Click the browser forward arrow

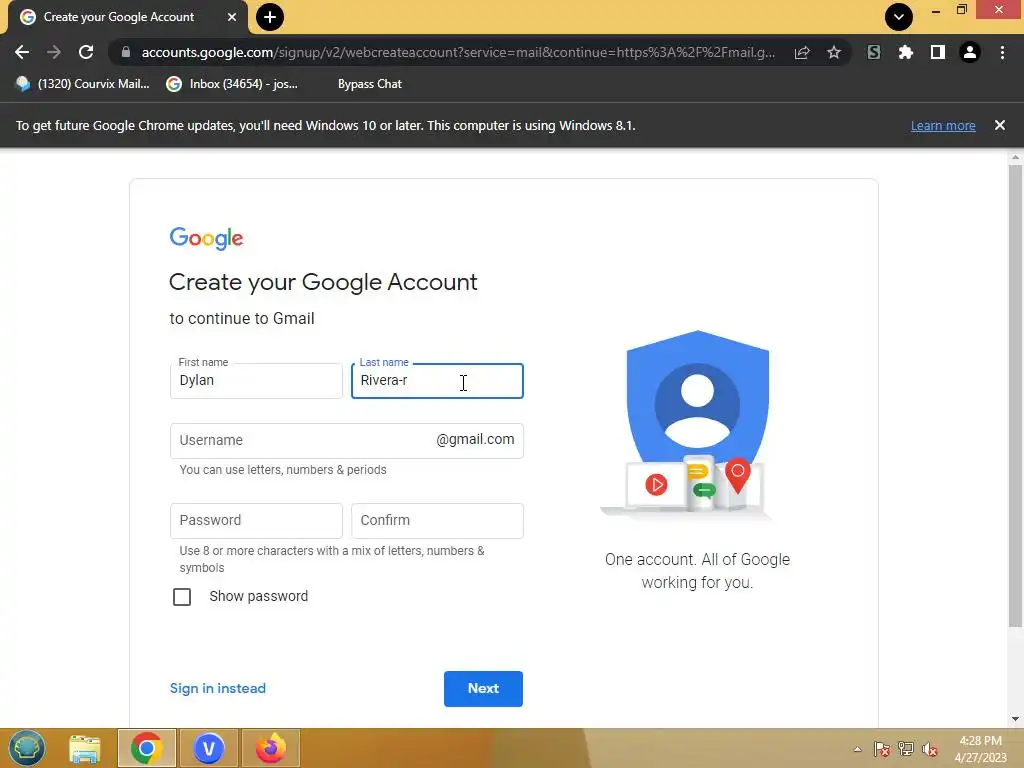pyautogui.click(x=54, y=52)
